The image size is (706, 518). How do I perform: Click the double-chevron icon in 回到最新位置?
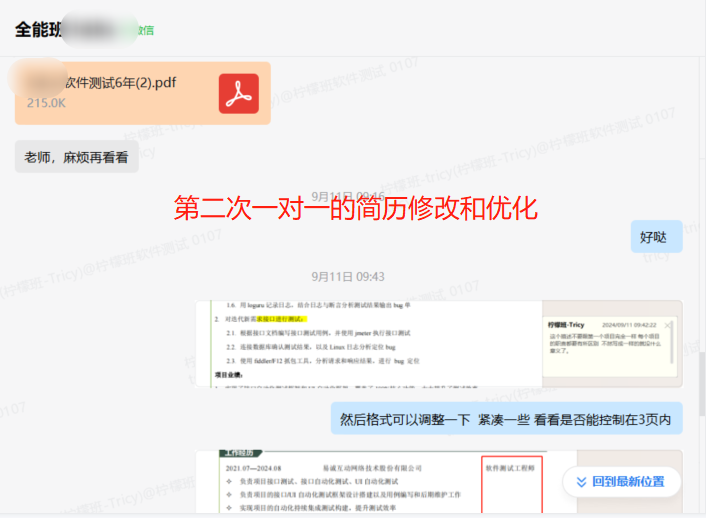580,481
